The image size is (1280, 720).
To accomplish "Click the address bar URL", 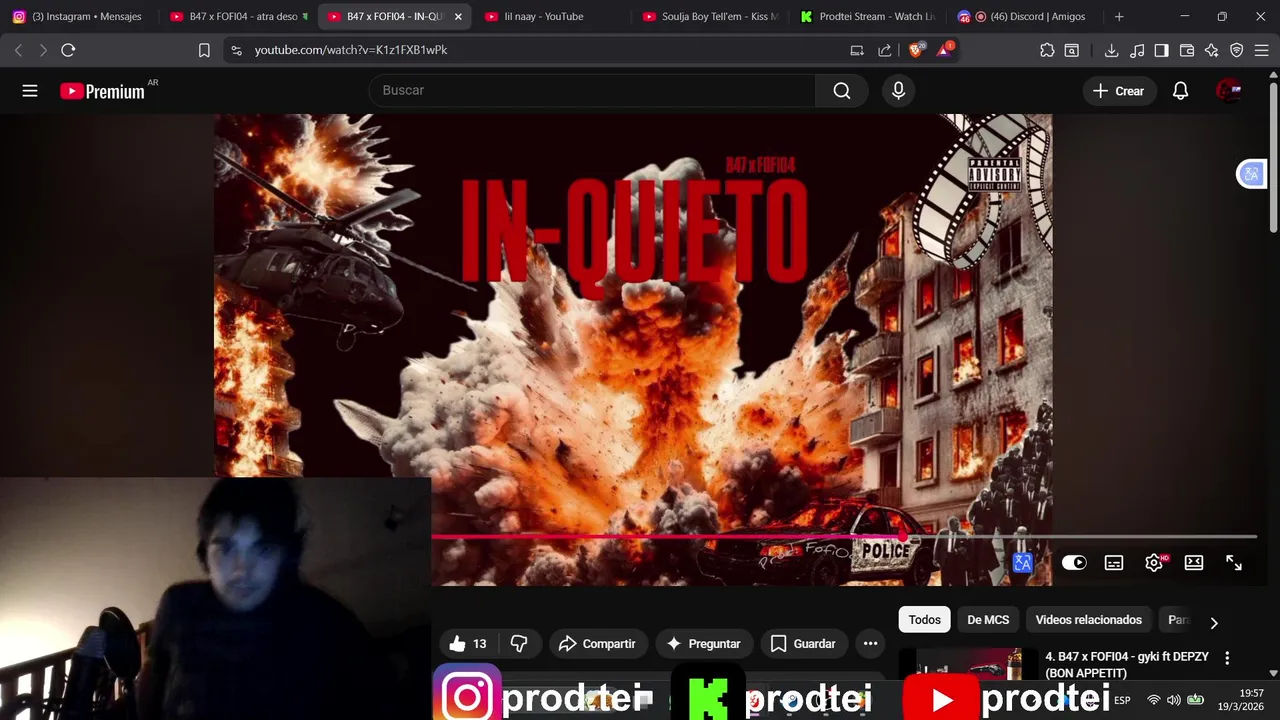I will 350,50.
